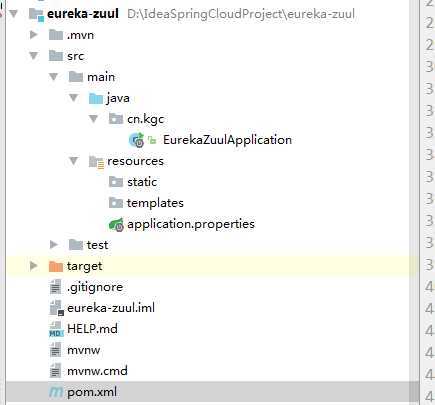435x405 pixels.
Task: Click the orange target folder icon
Action: click(56, 266)
